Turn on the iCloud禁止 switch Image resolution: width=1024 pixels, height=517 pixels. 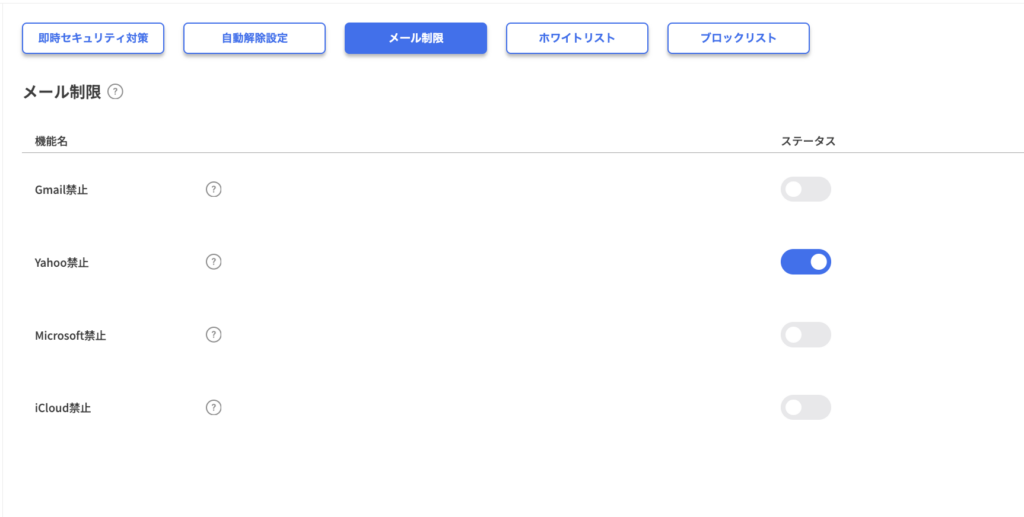[805, 407]
